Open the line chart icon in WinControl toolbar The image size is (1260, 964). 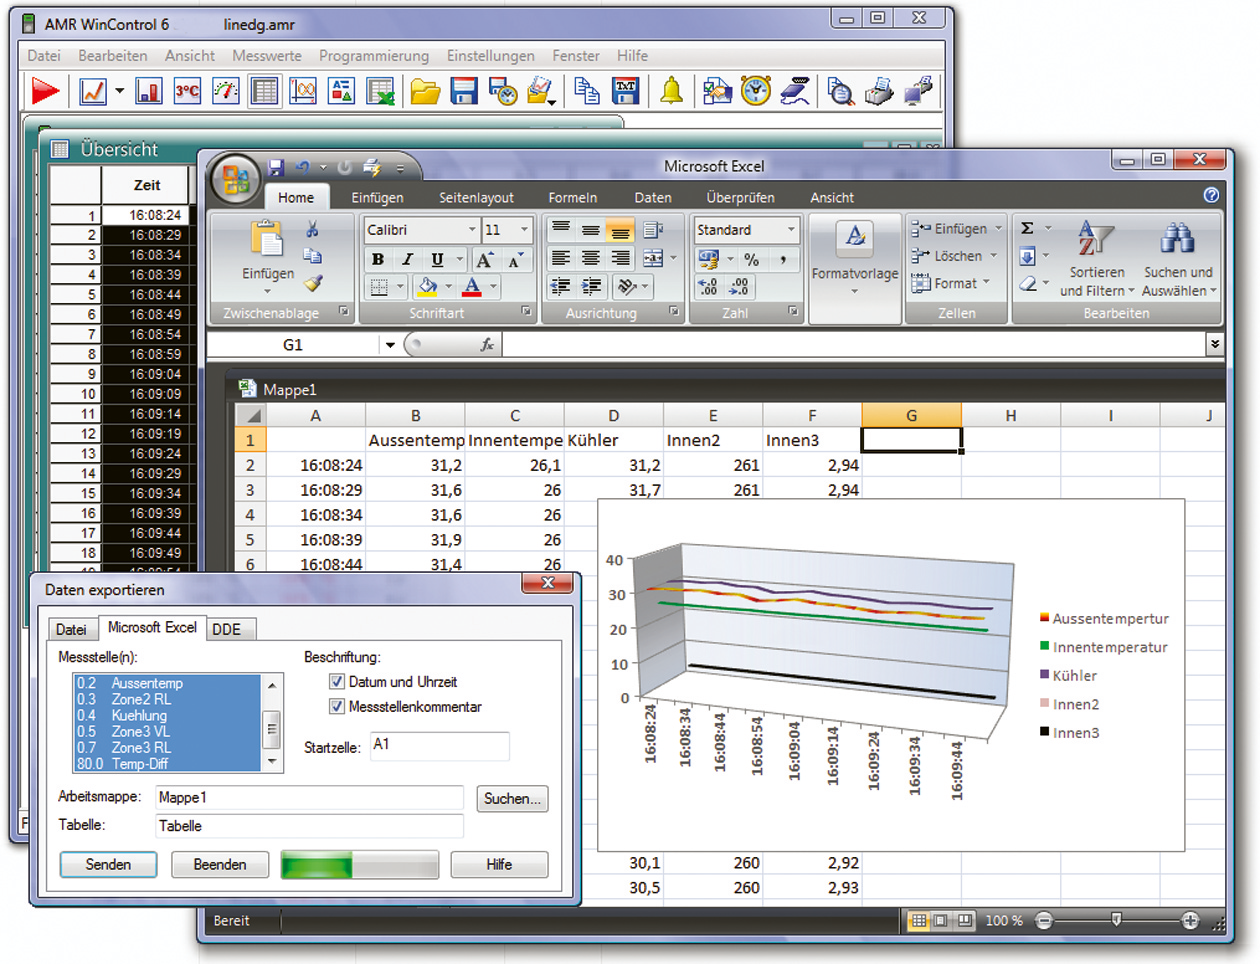93,92
